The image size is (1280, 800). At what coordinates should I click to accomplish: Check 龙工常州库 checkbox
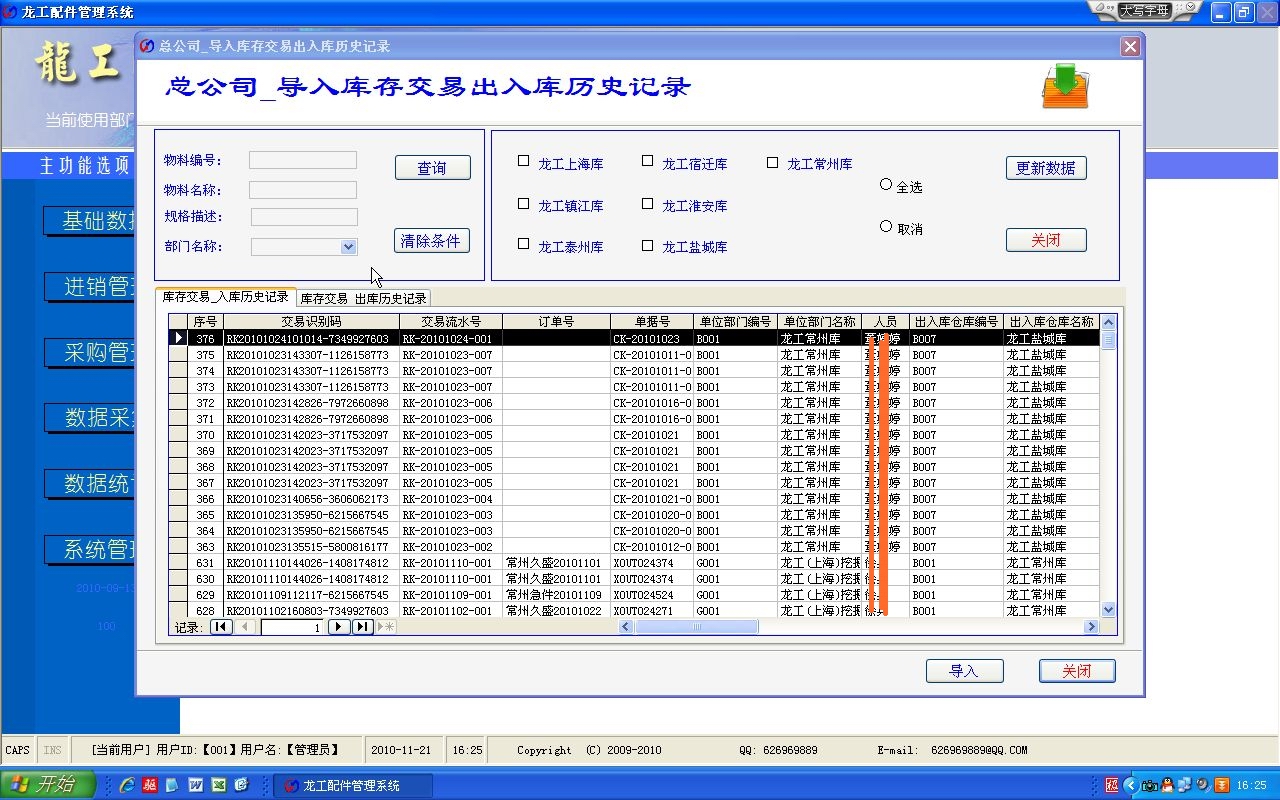click(772, 161)
